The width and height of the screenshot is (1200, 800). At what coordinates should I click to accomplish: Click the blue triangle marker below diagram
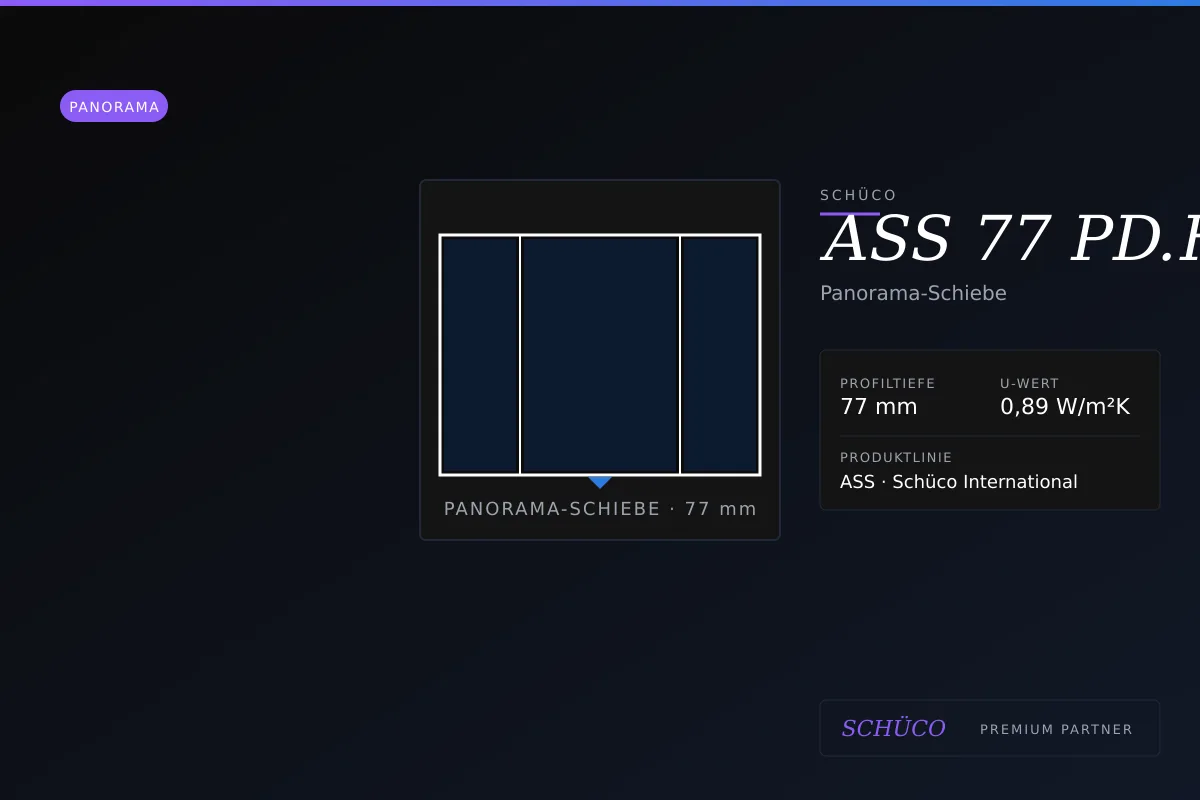pyautogui.click(x=600, y=482)
